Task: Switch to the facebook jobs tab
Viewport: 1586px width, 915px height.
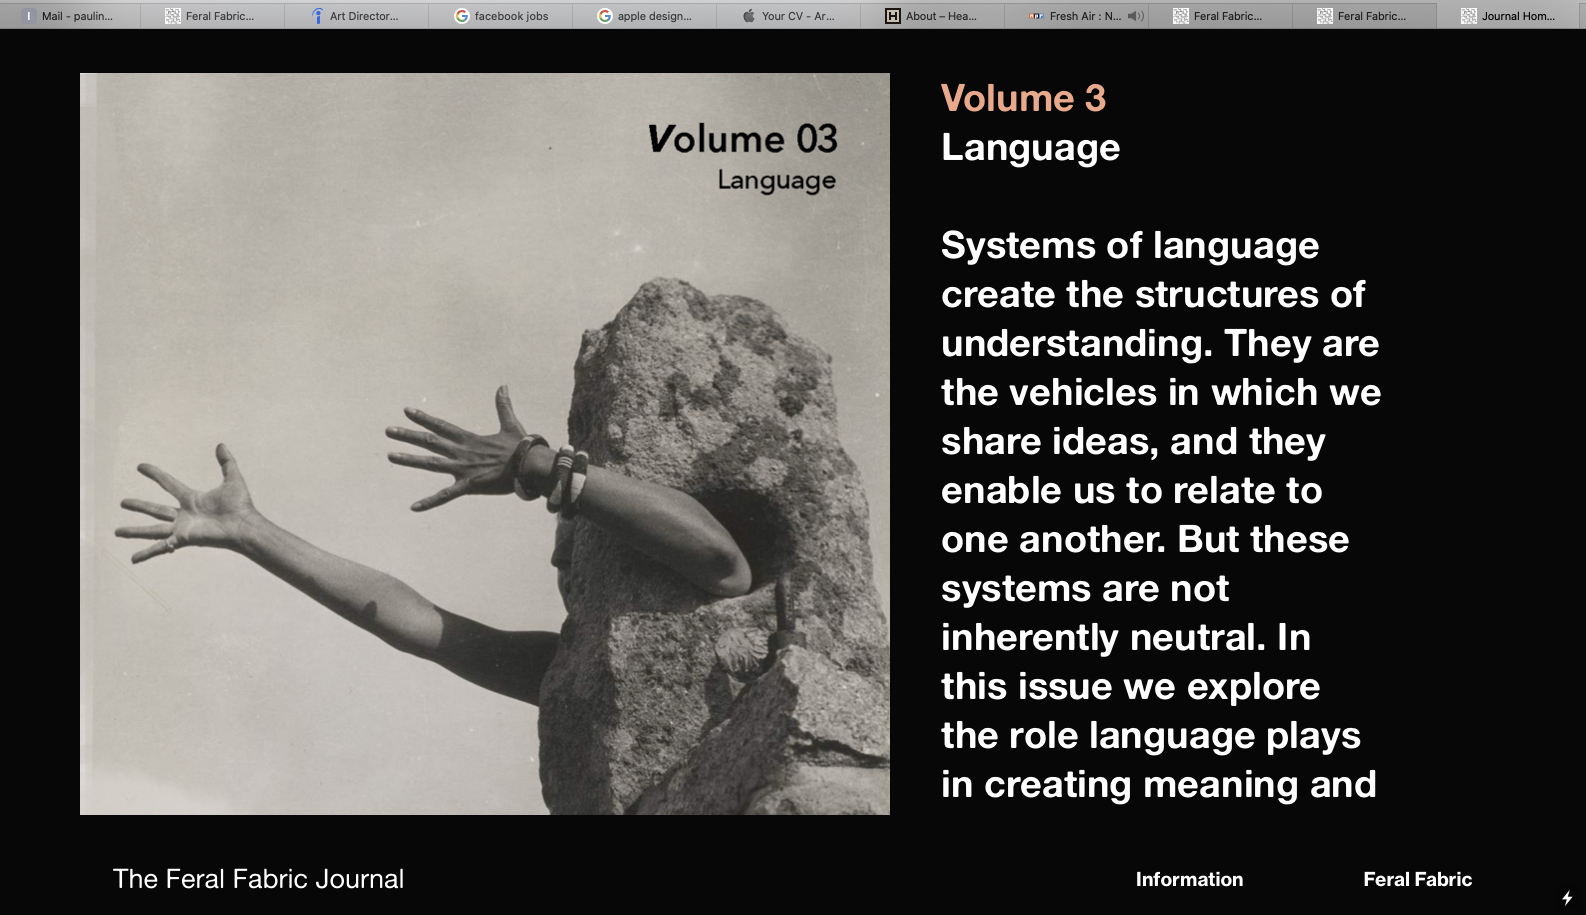Action: click(500, 15)
